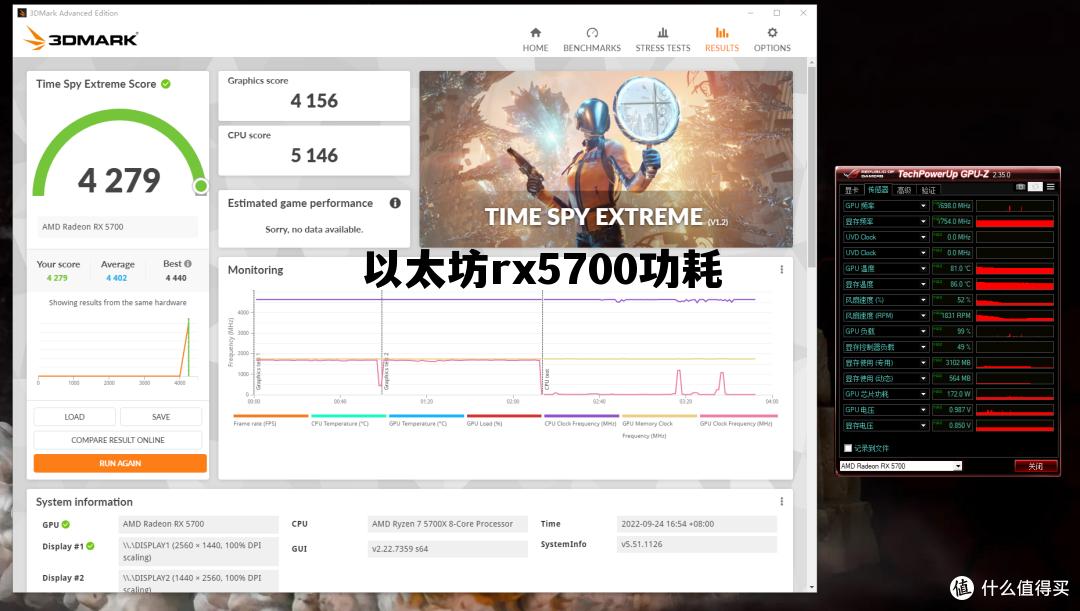This screenshot has height=611, width=1080.
Task: Open the System information options menu
Action: (781, 501)
